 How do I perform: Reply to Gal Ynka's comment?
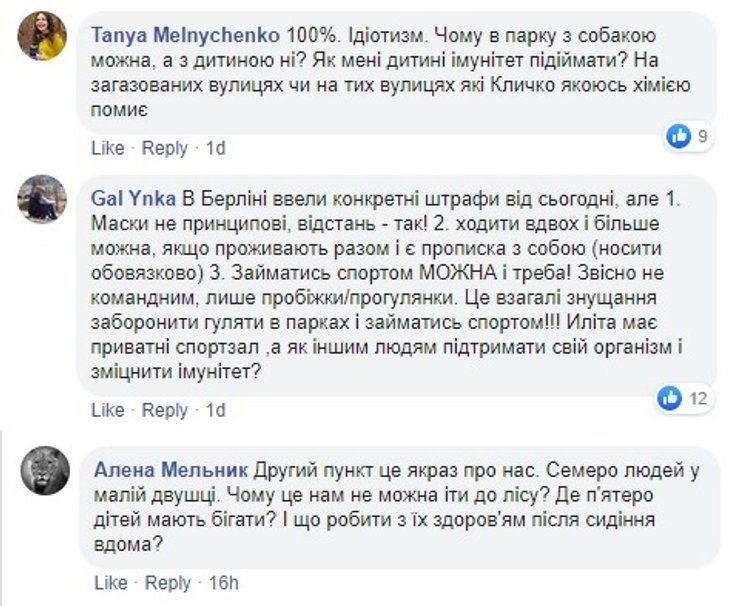pos(164,411)
